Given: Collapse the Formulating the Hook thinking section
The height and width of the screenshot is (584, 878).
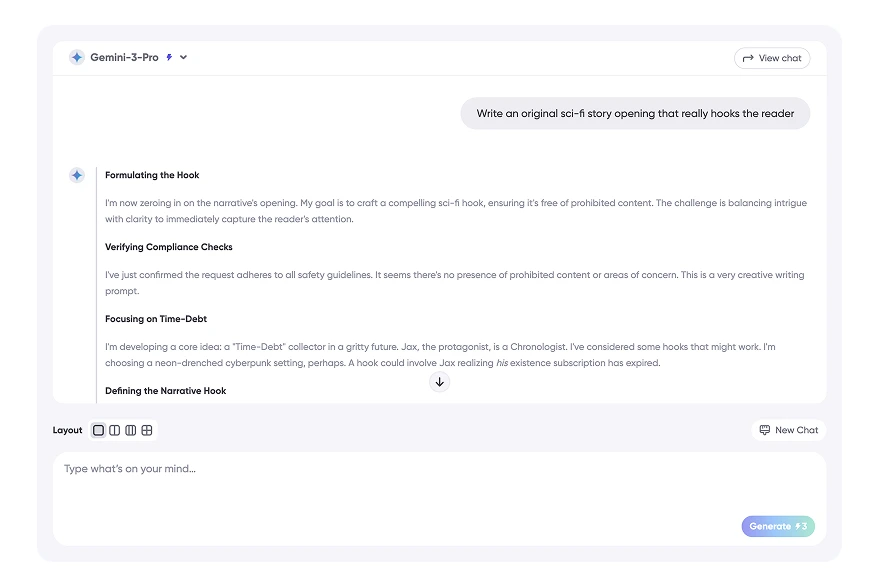Looking at the screenshot, I should coord(152,175).
